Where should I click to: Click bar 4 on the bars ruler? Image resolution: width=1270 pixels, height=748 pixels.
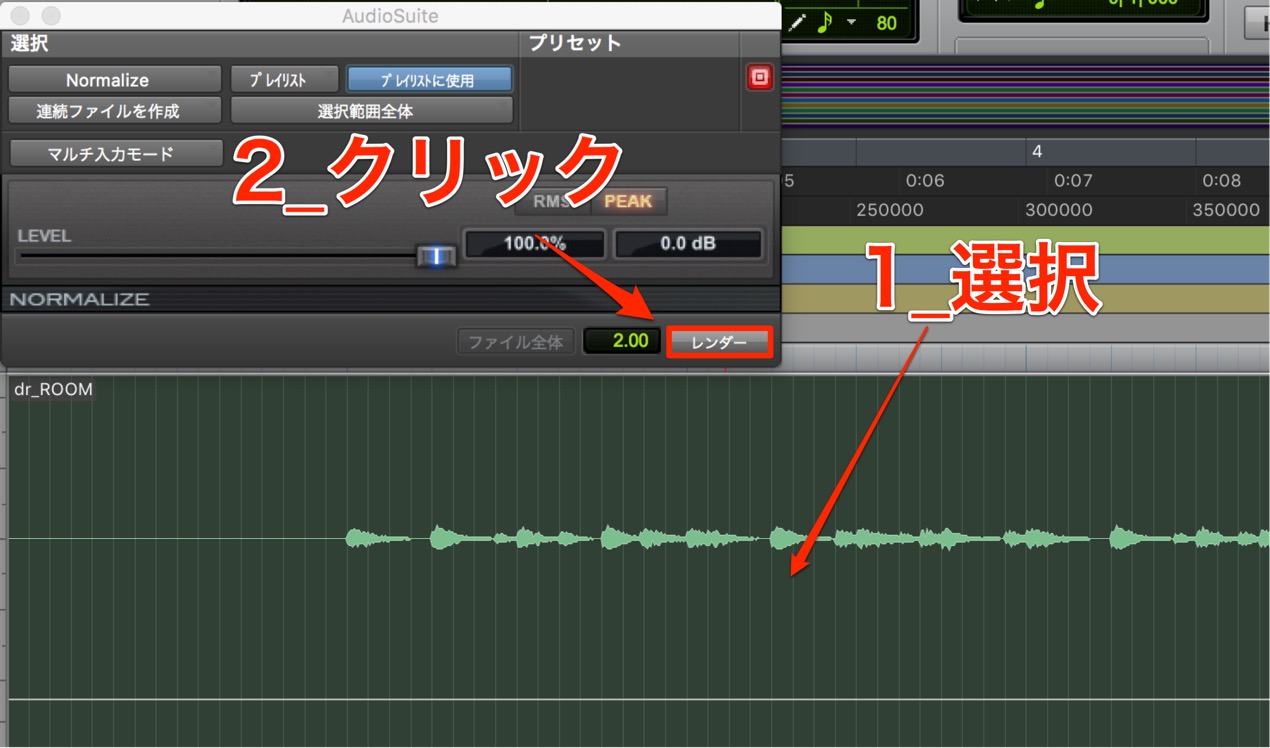pos(1037,151)
